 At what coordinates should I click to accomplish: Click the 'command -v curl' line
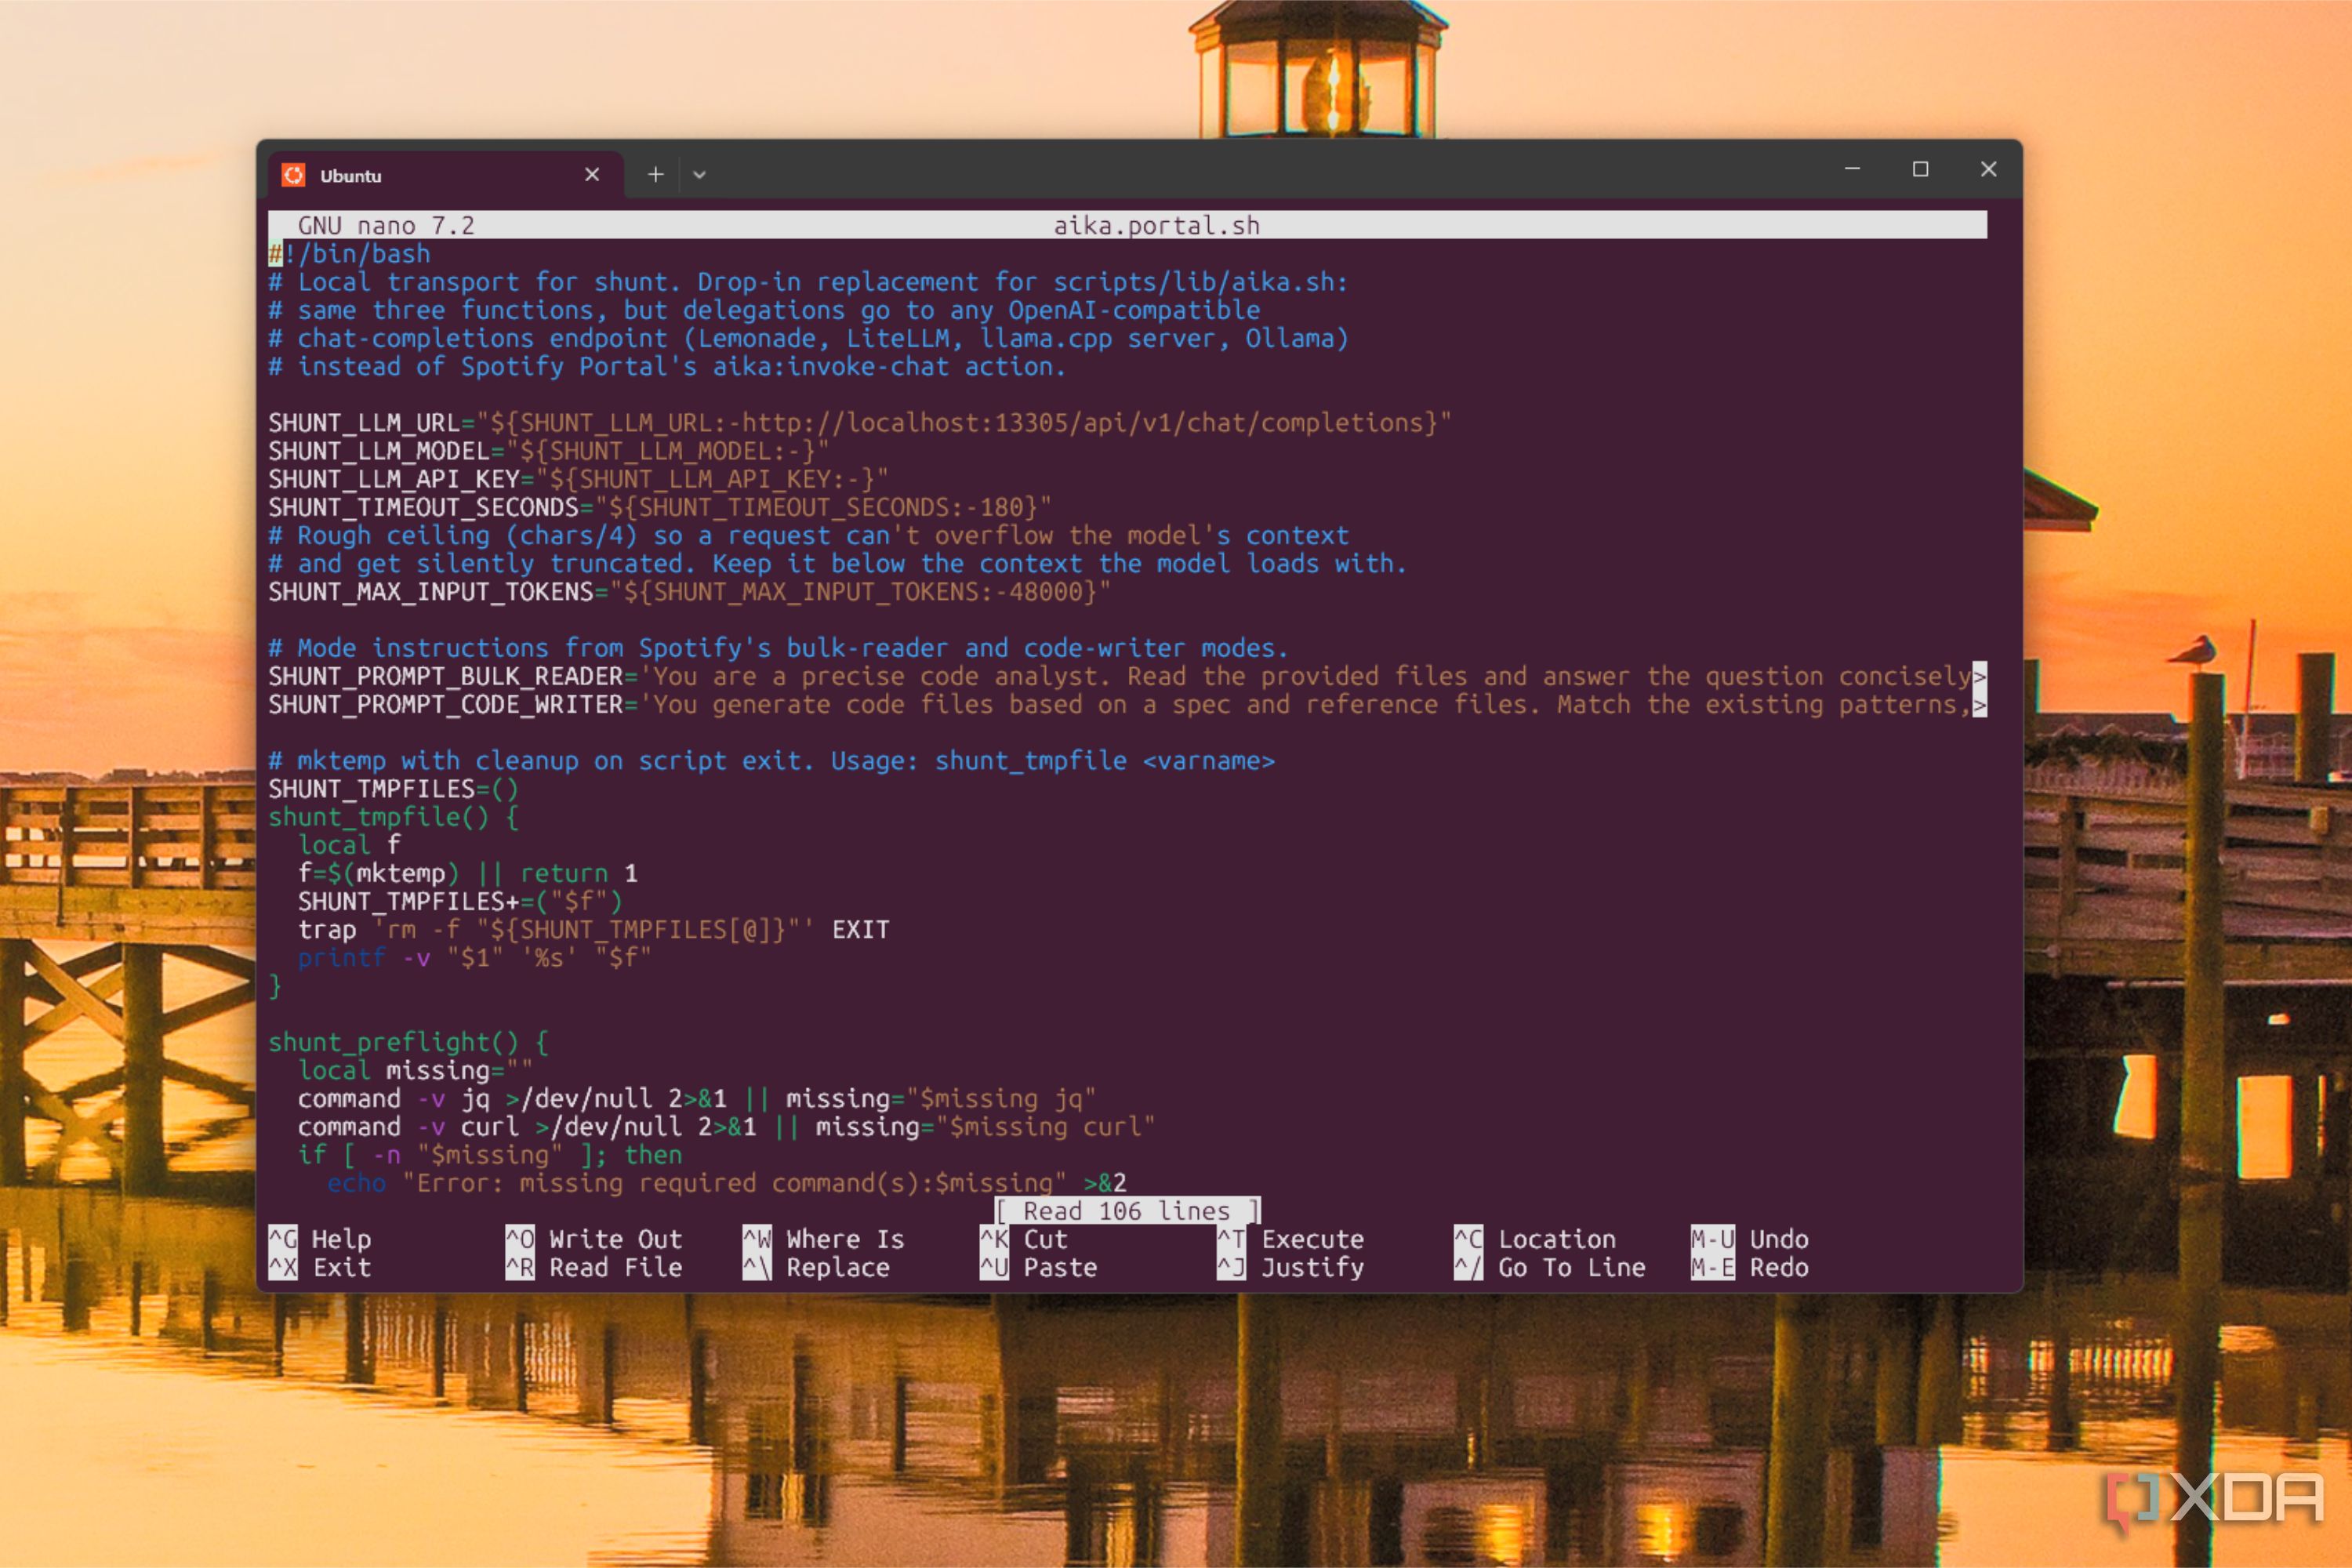coord(726,1126)
